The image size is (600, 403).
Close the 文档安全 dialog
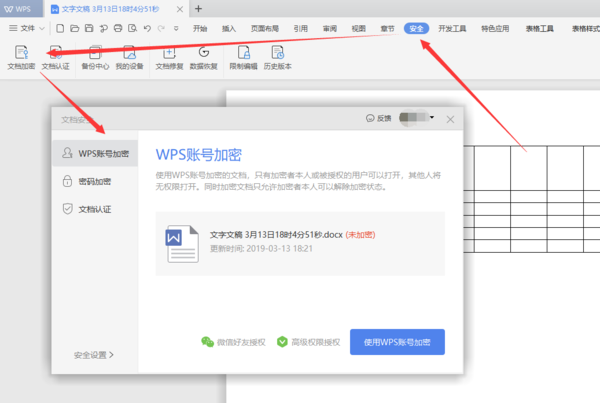coord(450,119)
